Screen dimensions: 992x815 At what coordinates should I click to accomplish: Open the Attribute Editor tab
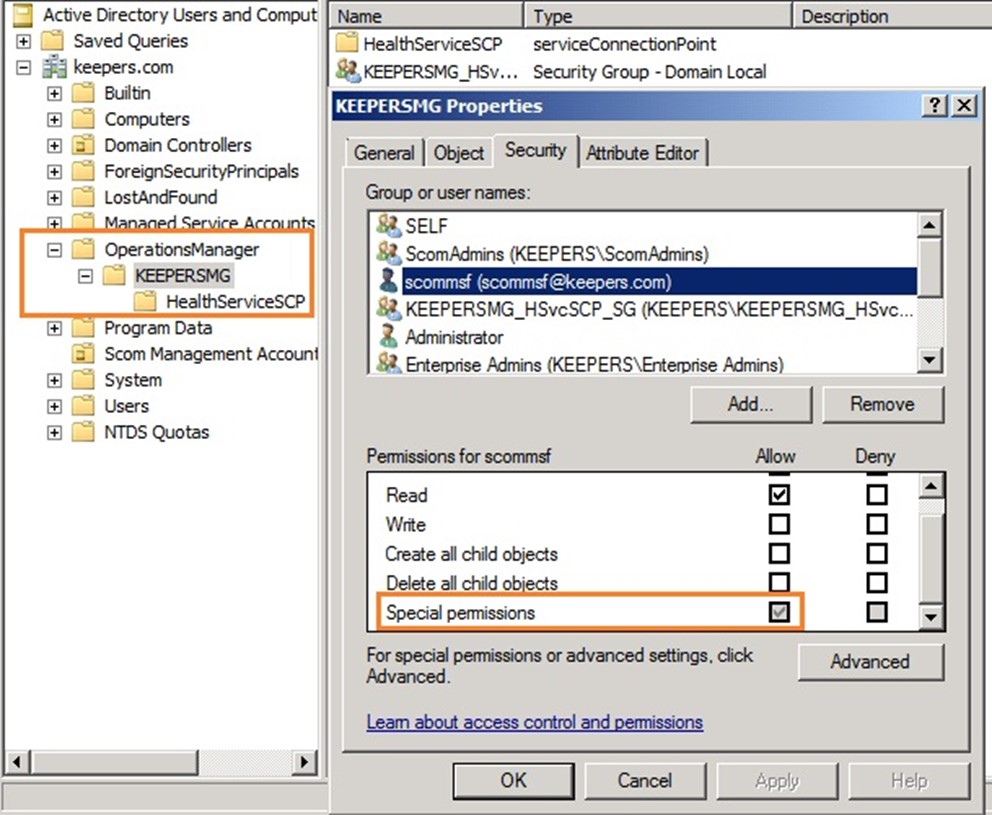642,152
